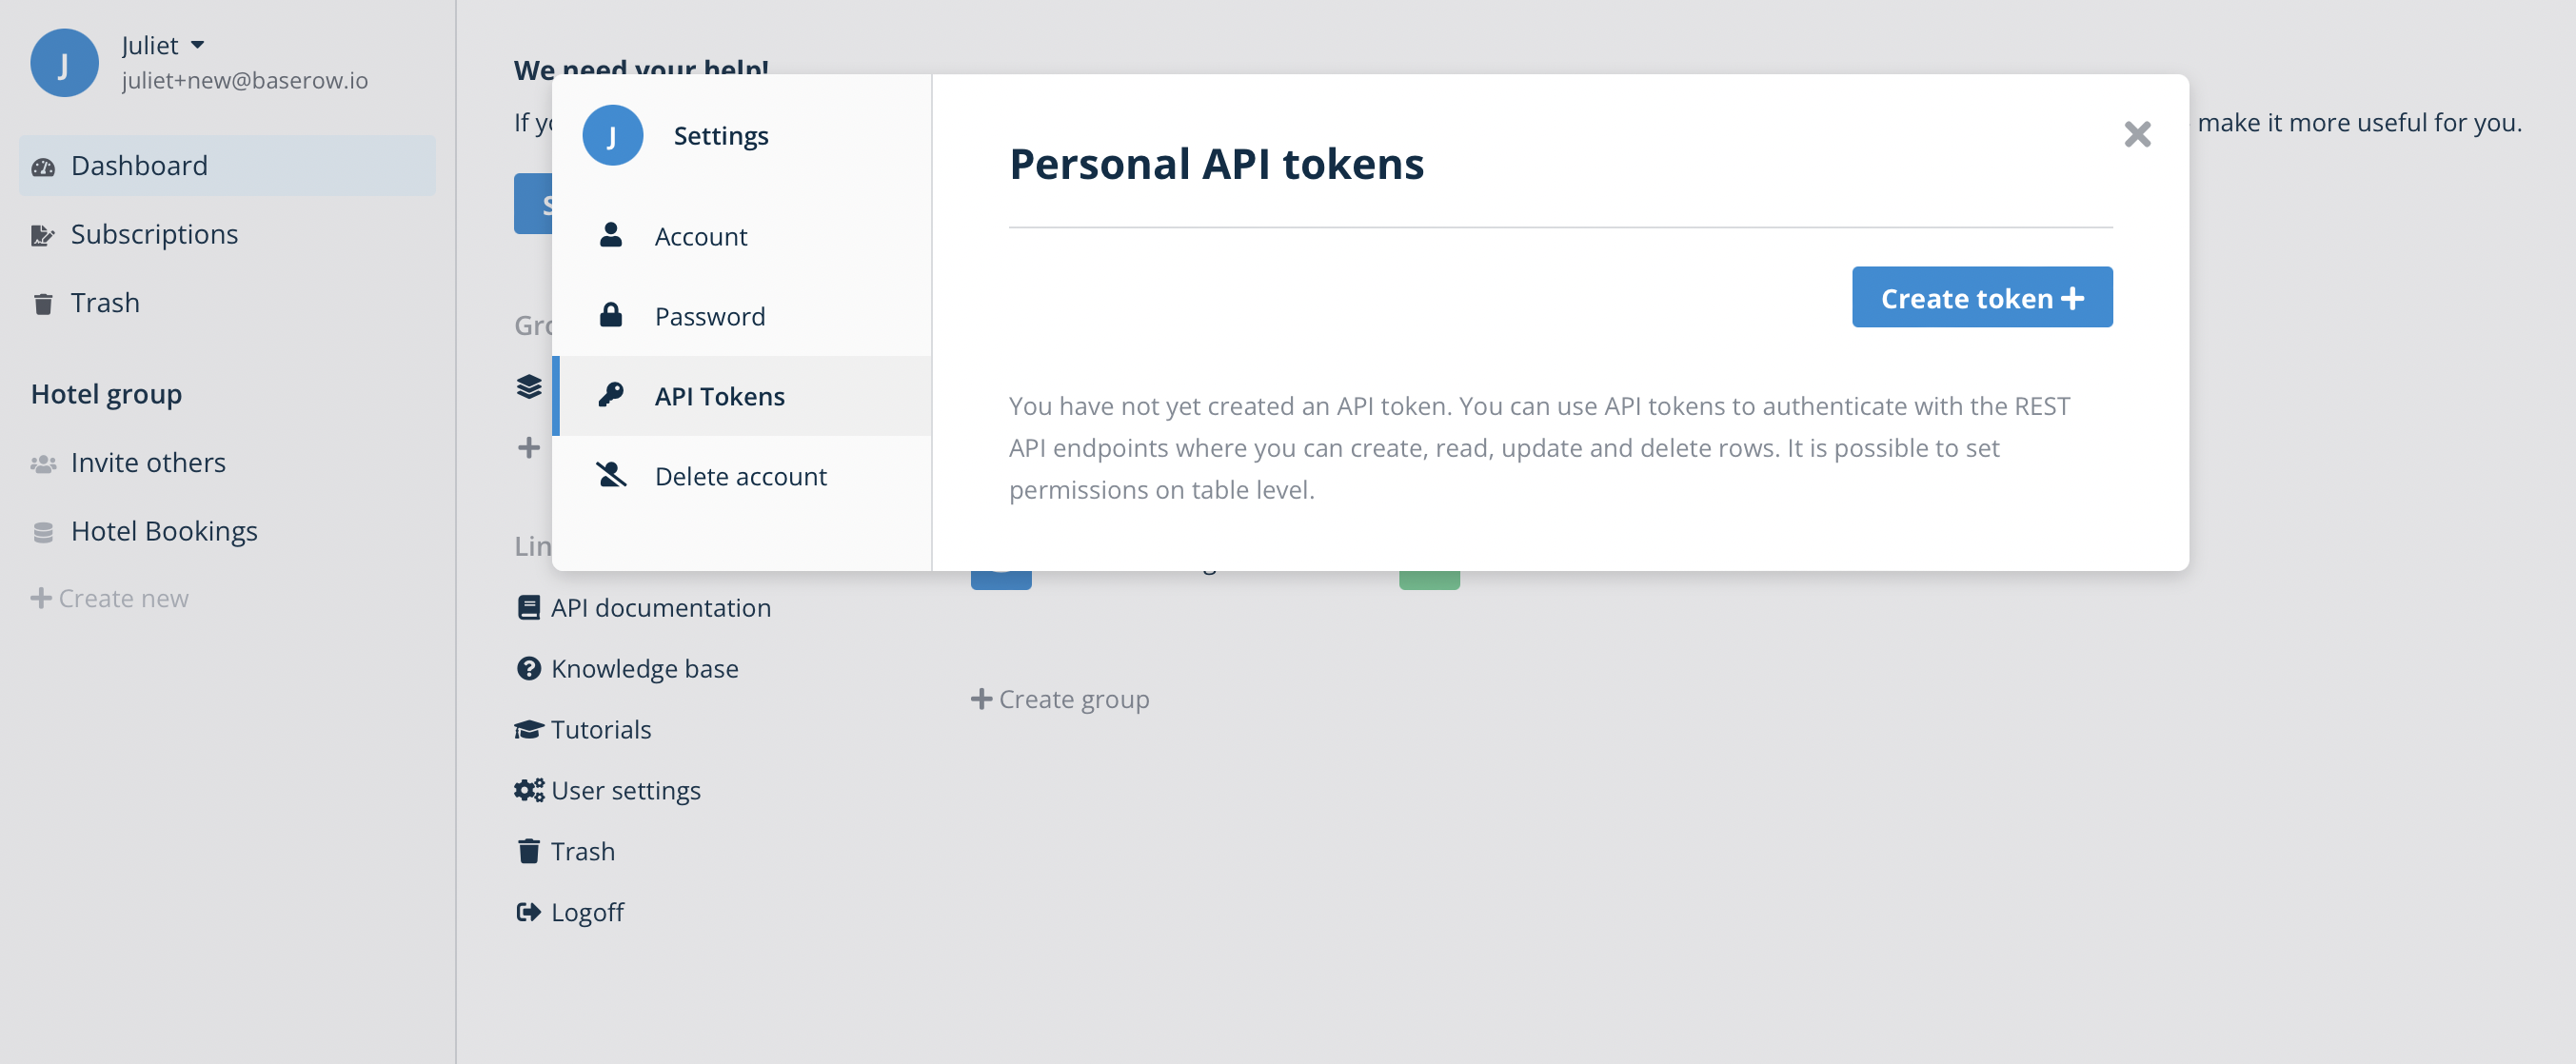Click the Dashboard gauge icon in sidebar
This screenshot has height=1064, width=2576.
tap(43, 167)
